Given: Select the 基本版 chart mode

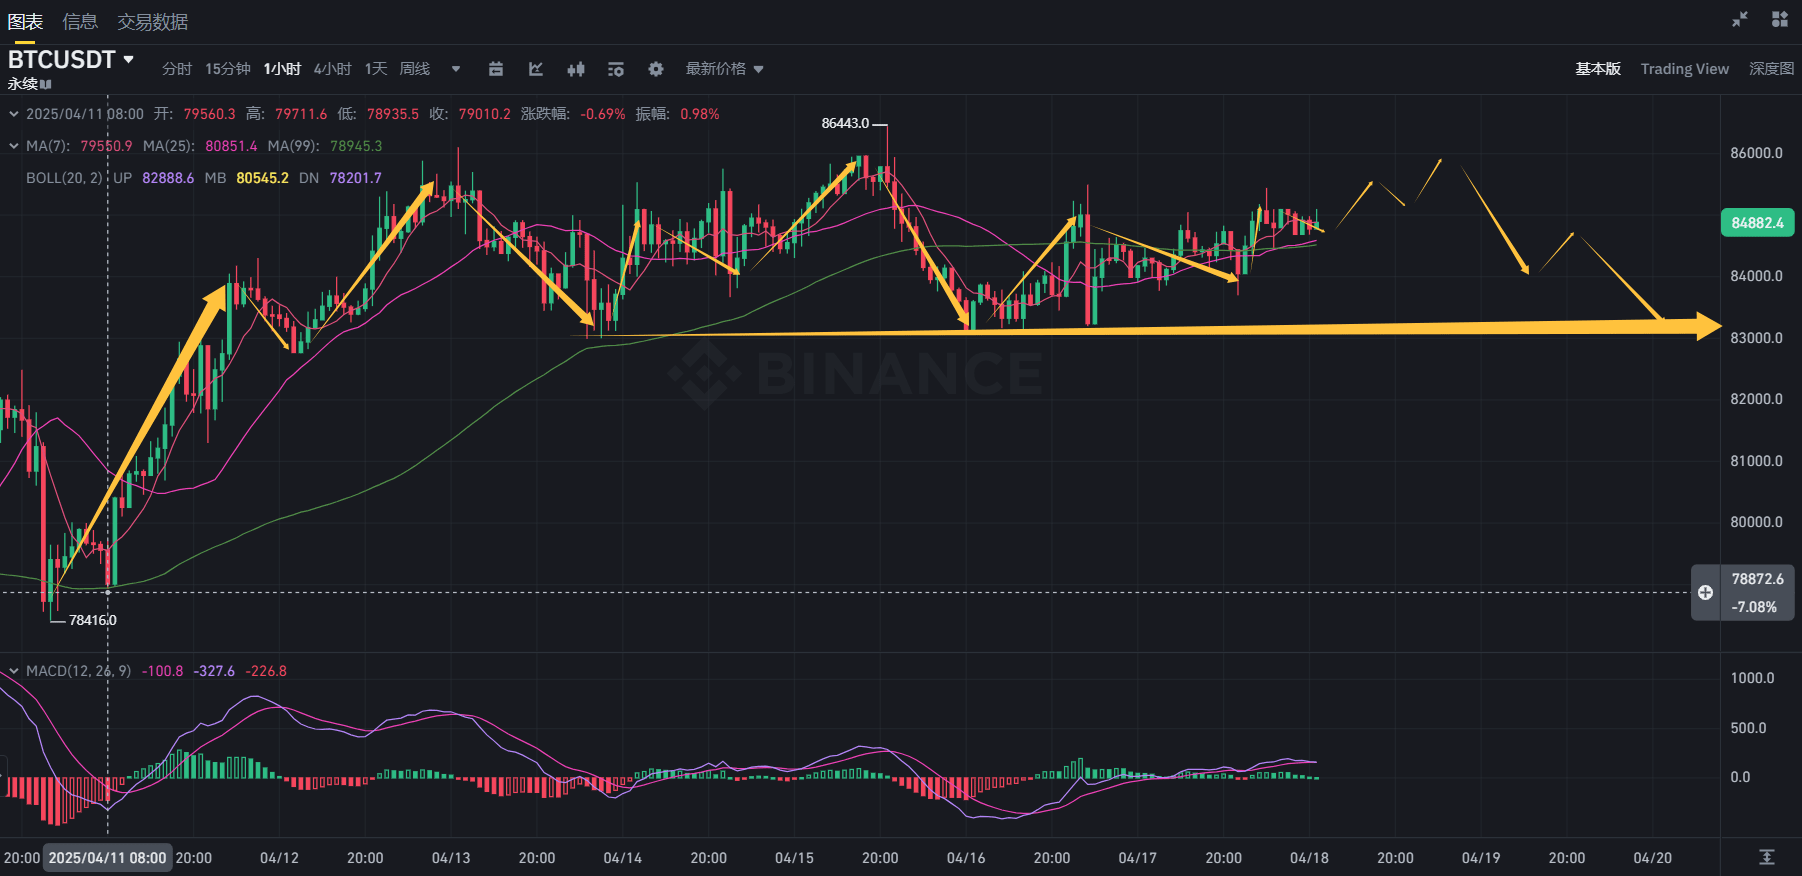Looking at the screenshot, I should tap(1598, 69).
